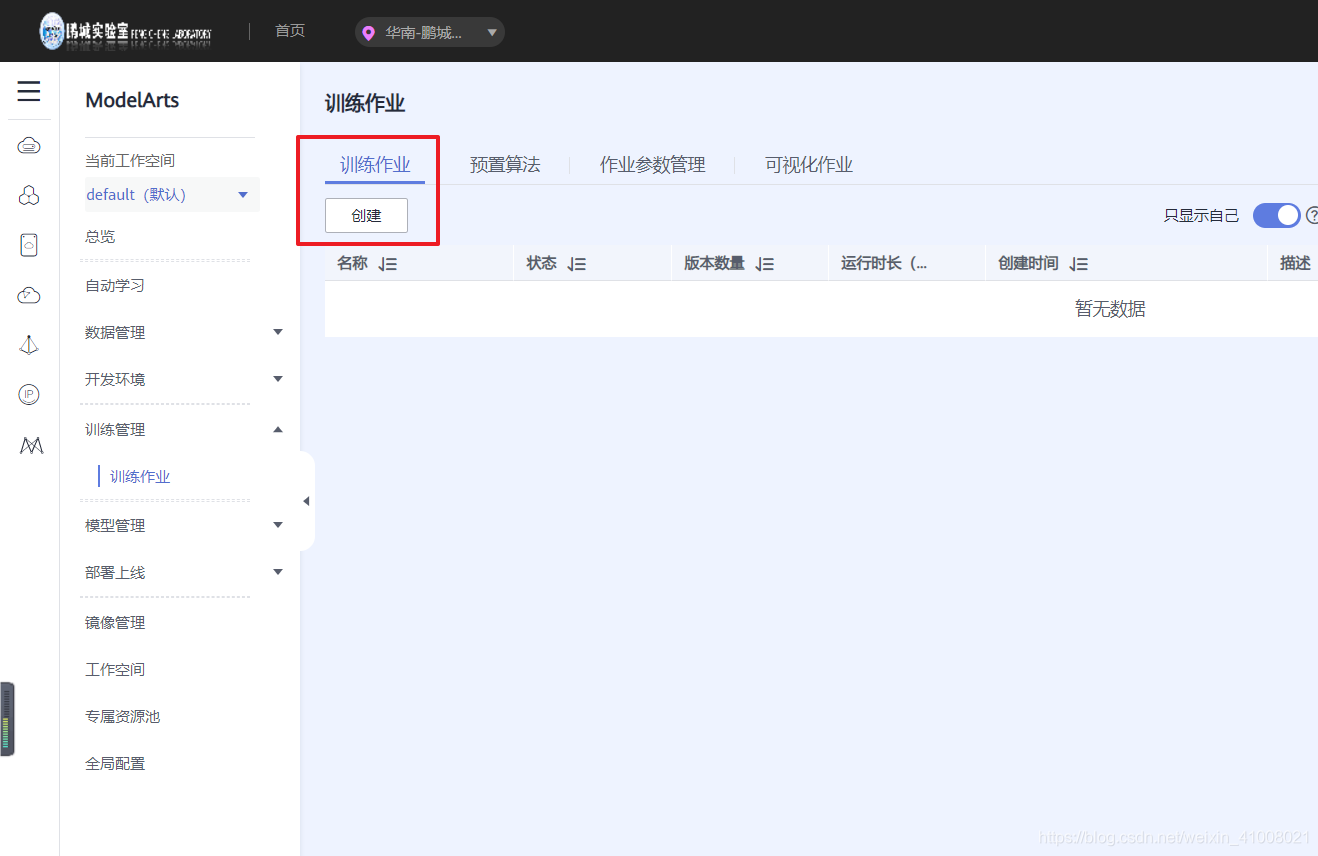Go to 首页 in the top bar
This screenshot has height=856, width=1318.
coord(290,31)
